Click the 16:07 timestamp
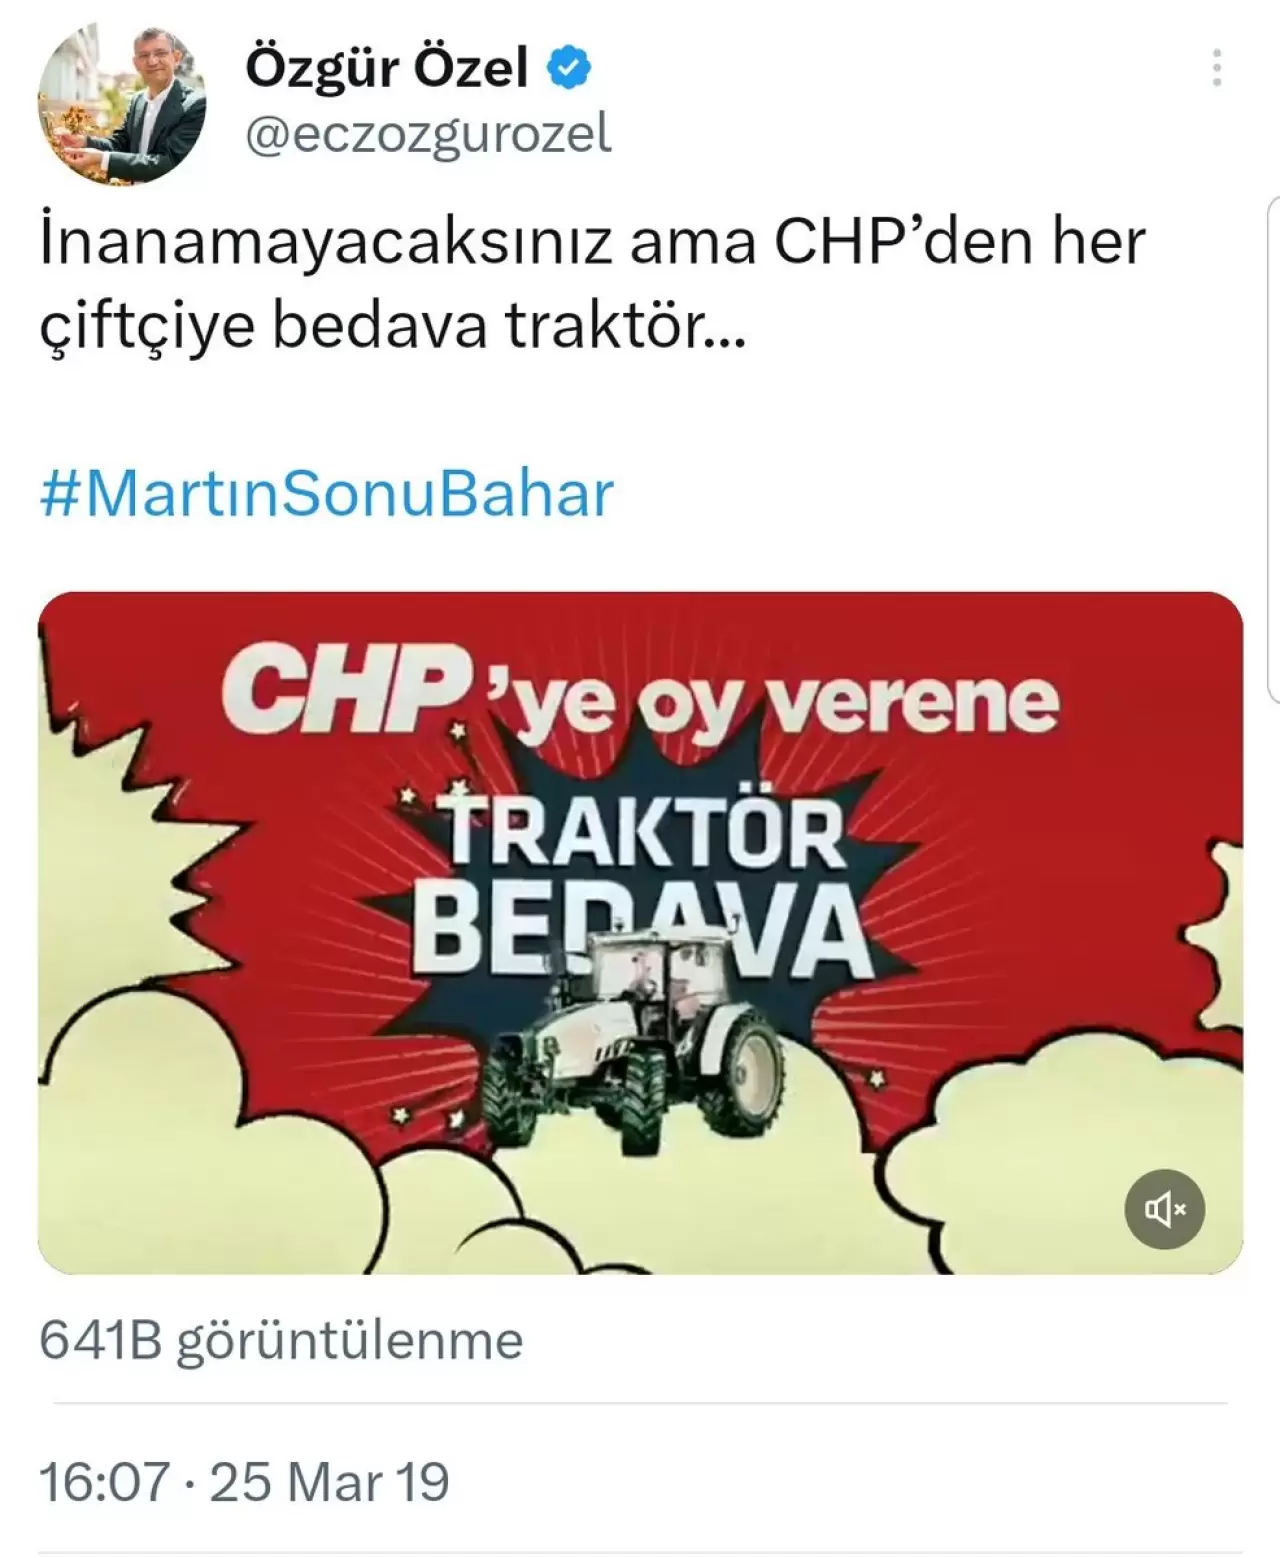The image size is (1280, 1558). point(104,1481)
